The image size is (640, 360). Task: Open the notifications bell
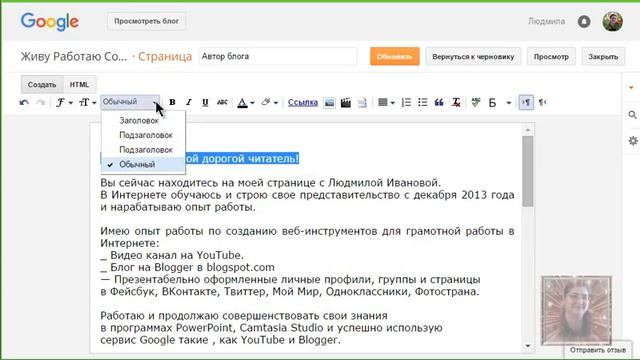(x=584, y=21)
